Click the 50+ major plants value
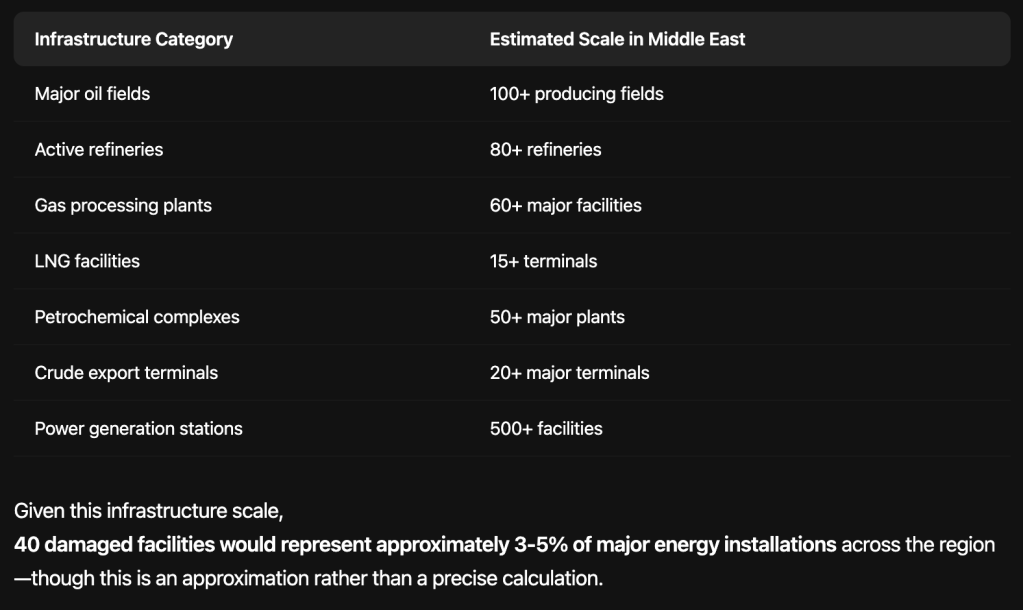Screen dimensions: 1023x610 tap(557, 318)
